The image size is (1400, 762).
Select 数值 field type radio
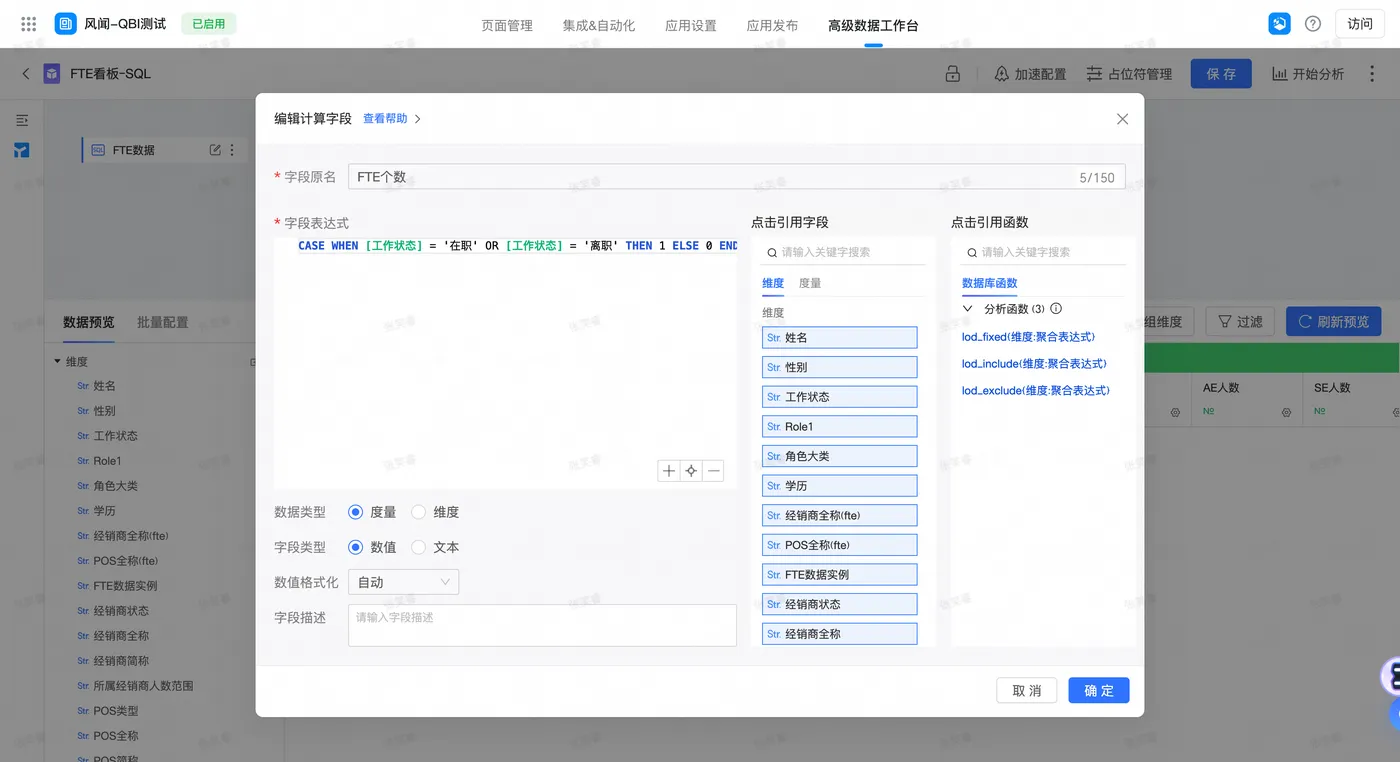[355, 547]
